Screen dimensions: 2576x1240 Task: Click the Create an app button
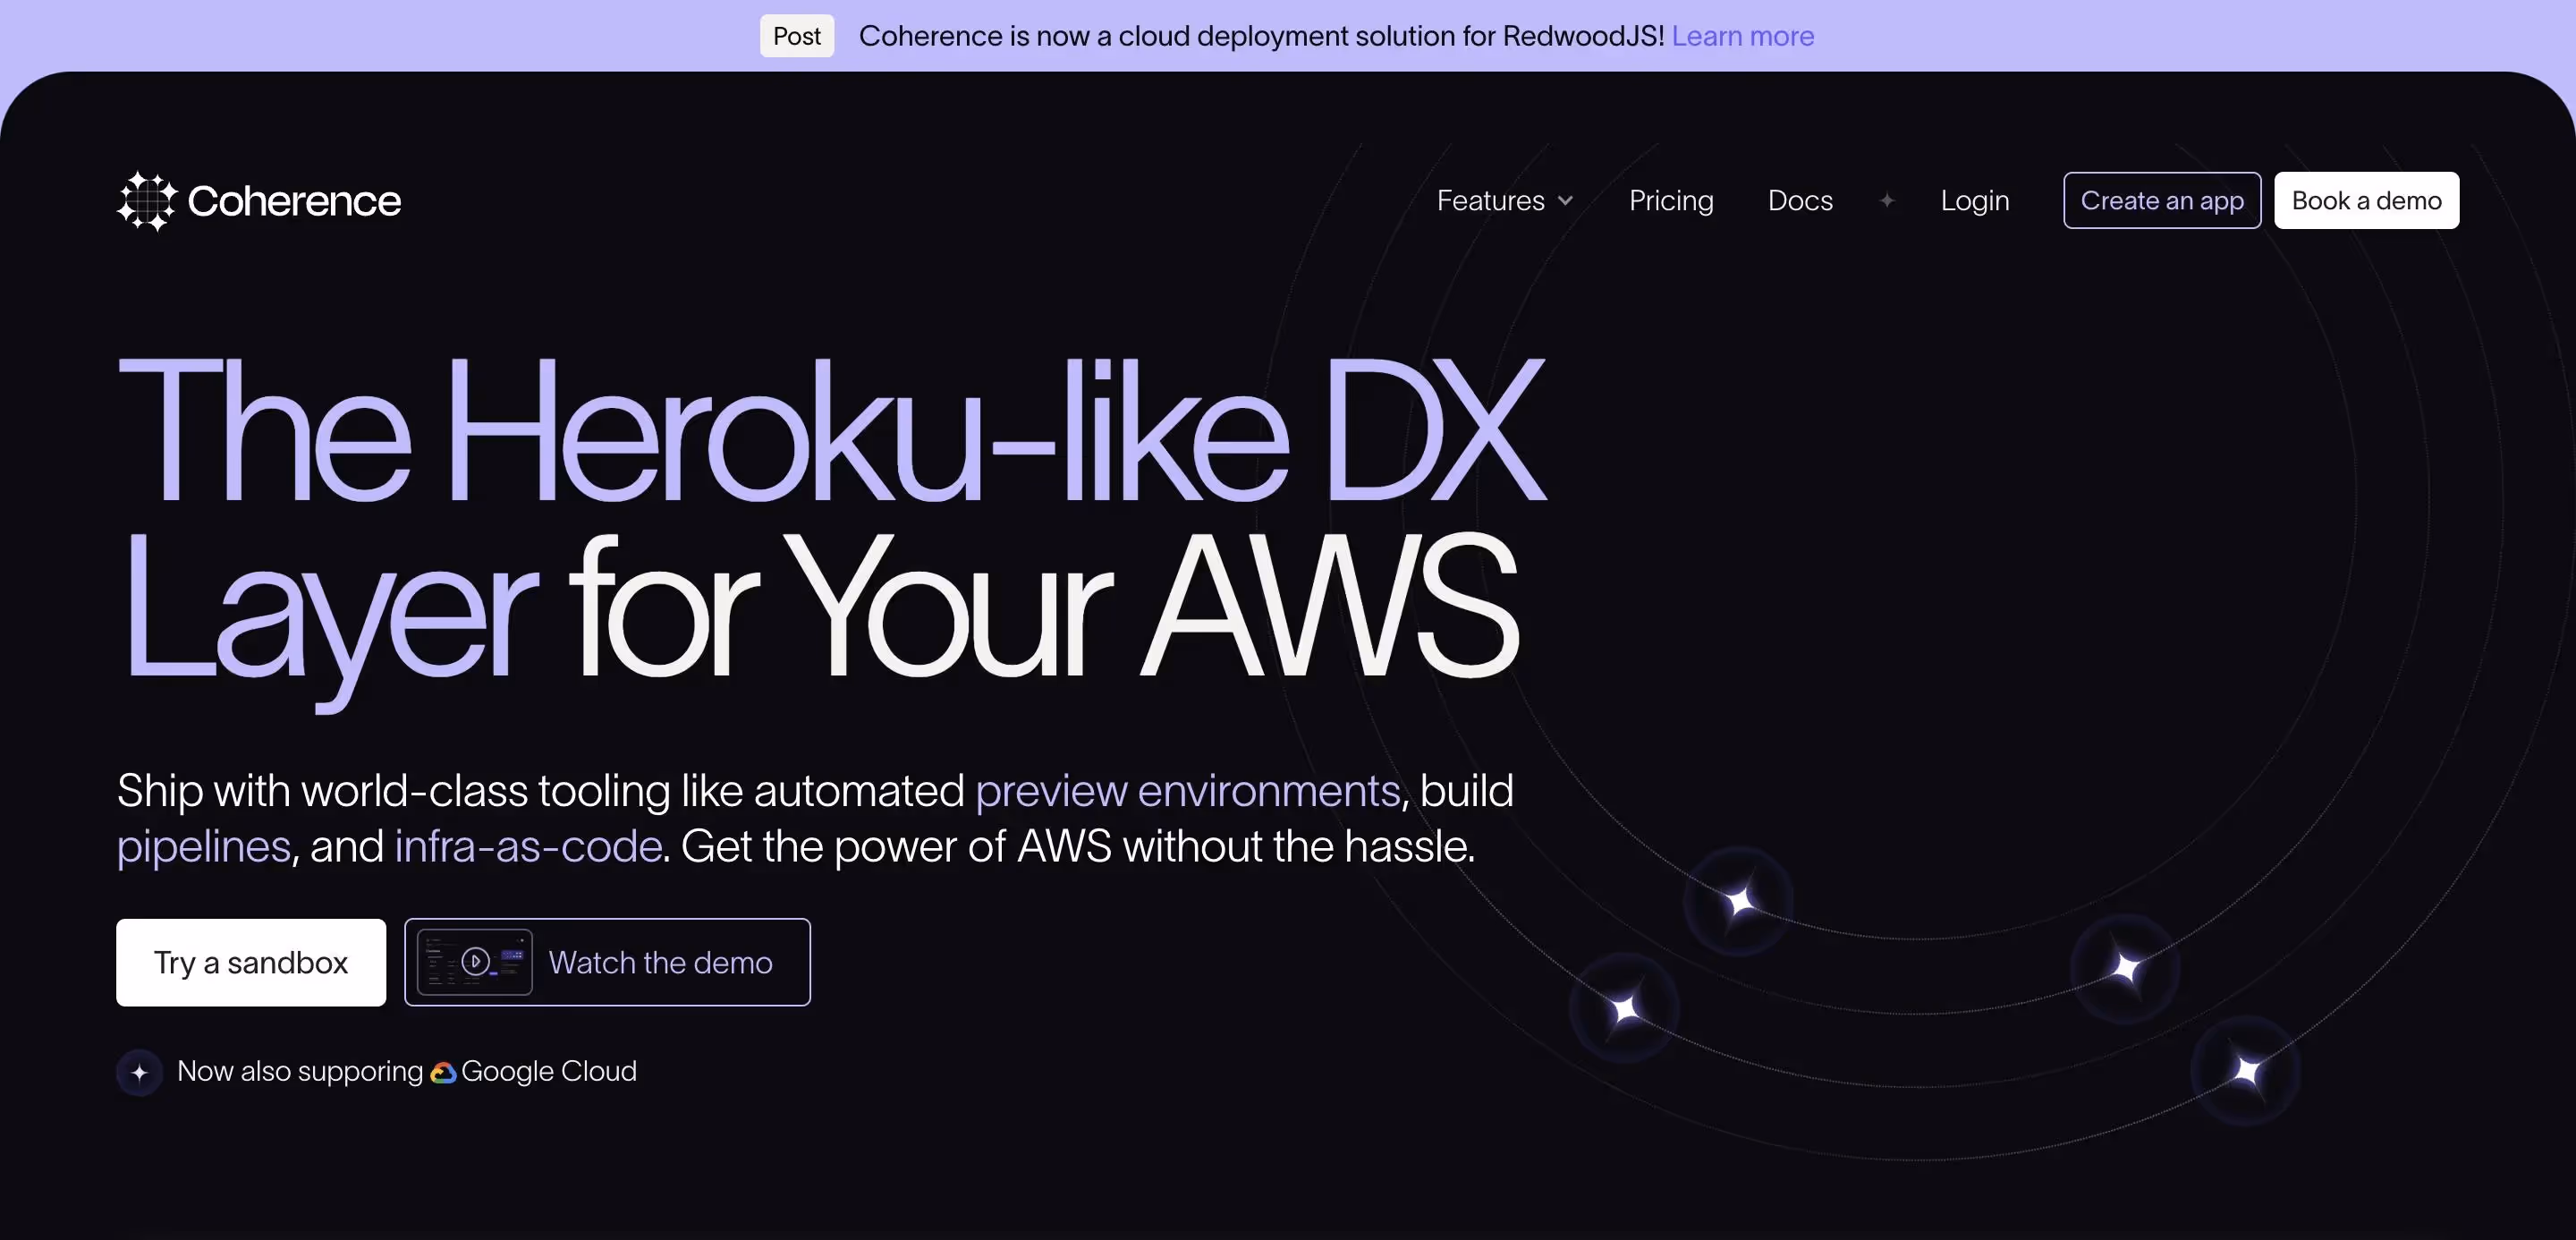coord(2161,200)
